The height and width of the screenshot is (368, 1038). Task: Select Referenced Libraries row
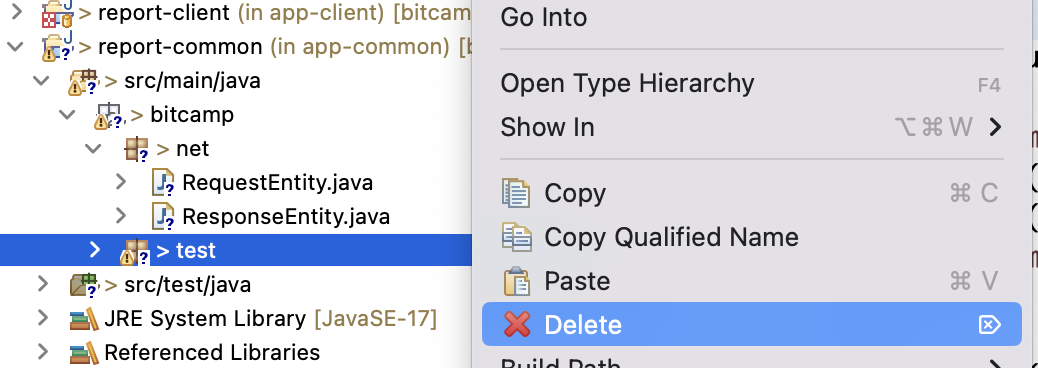pos(235,353)
